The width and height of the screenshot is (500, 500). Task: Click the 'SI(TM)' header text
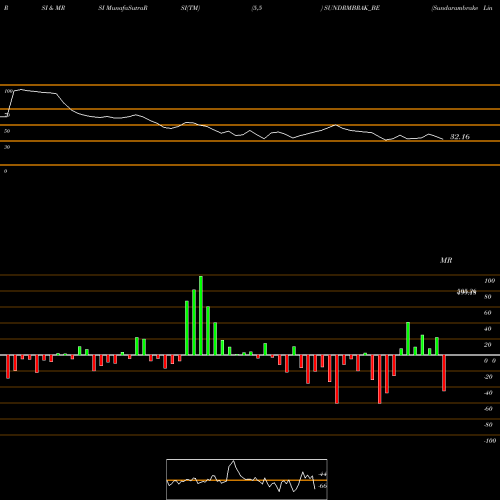point(190,8)
